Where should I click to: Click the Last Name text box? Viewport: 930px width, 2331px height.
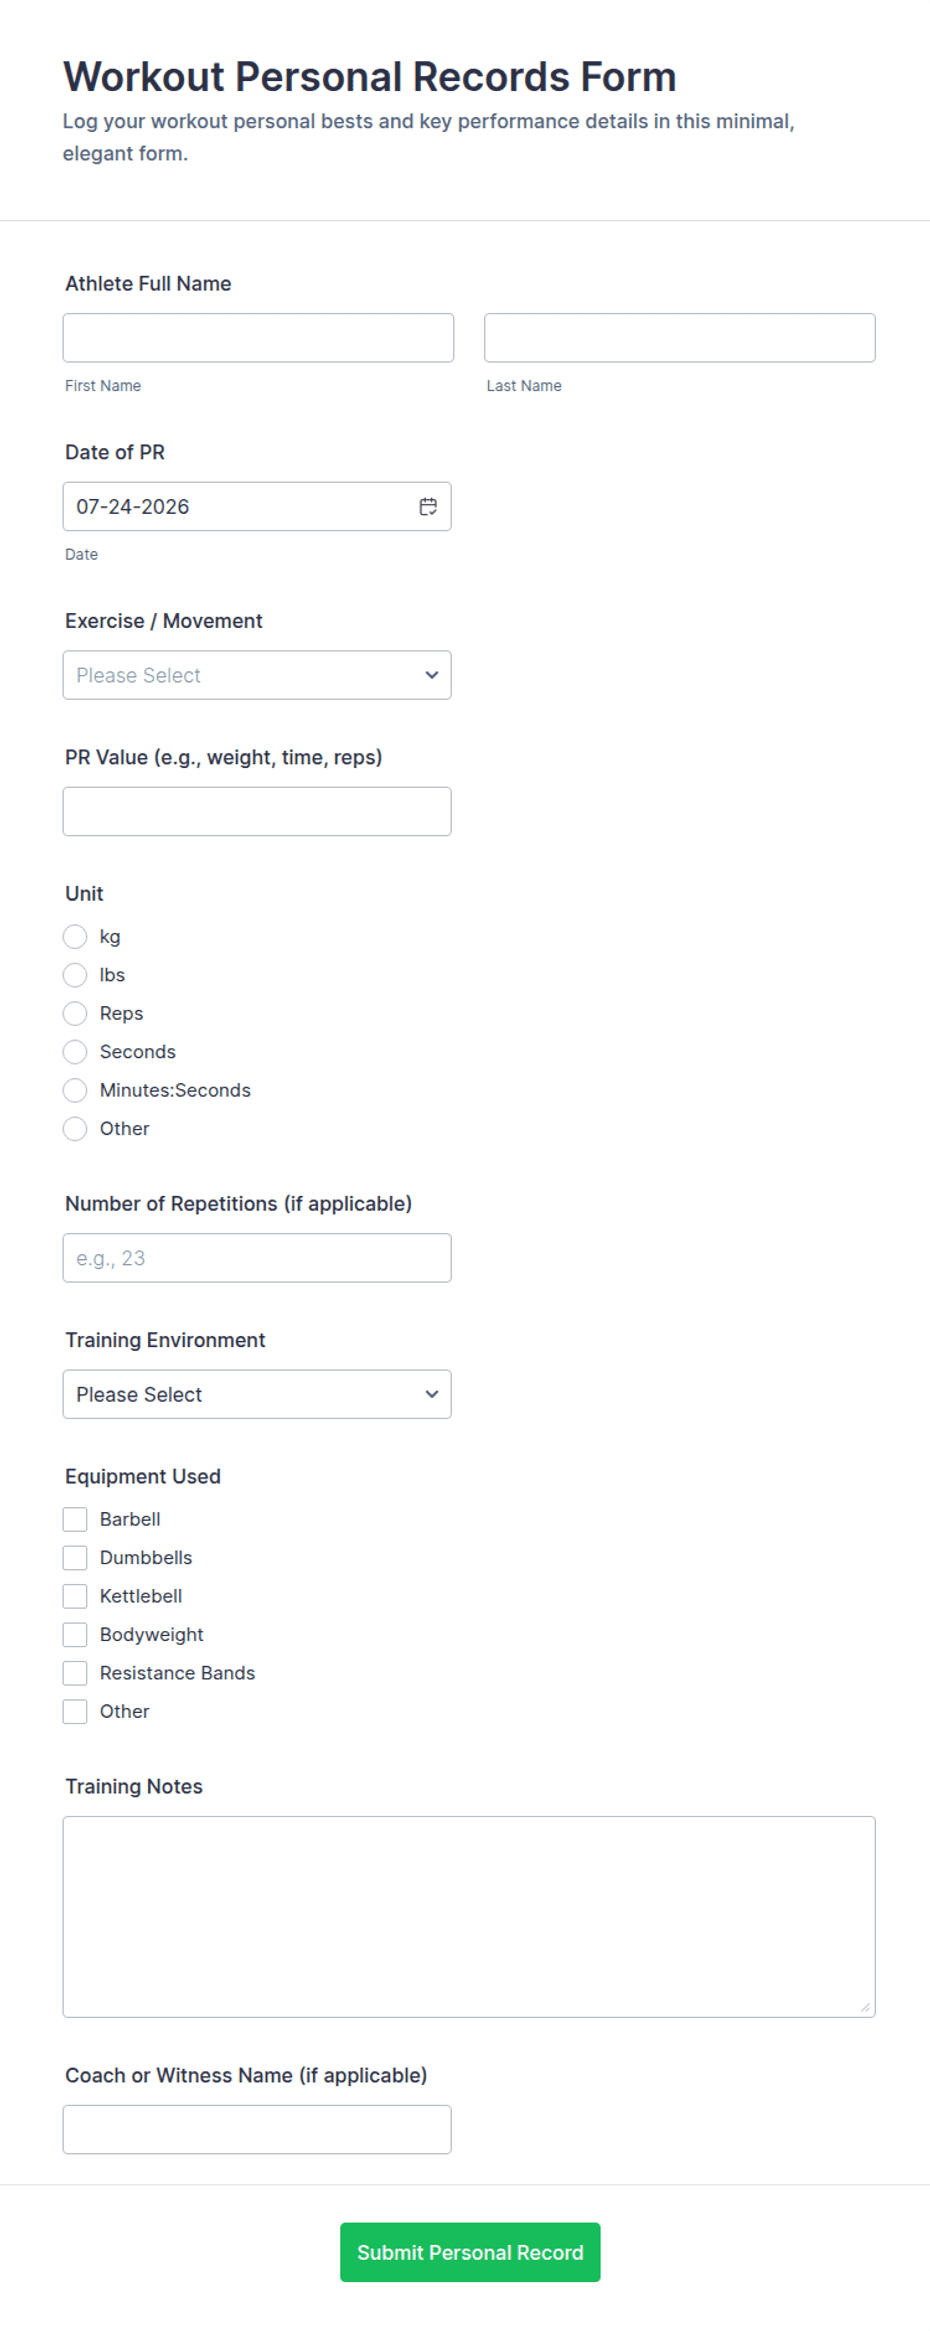680,338
